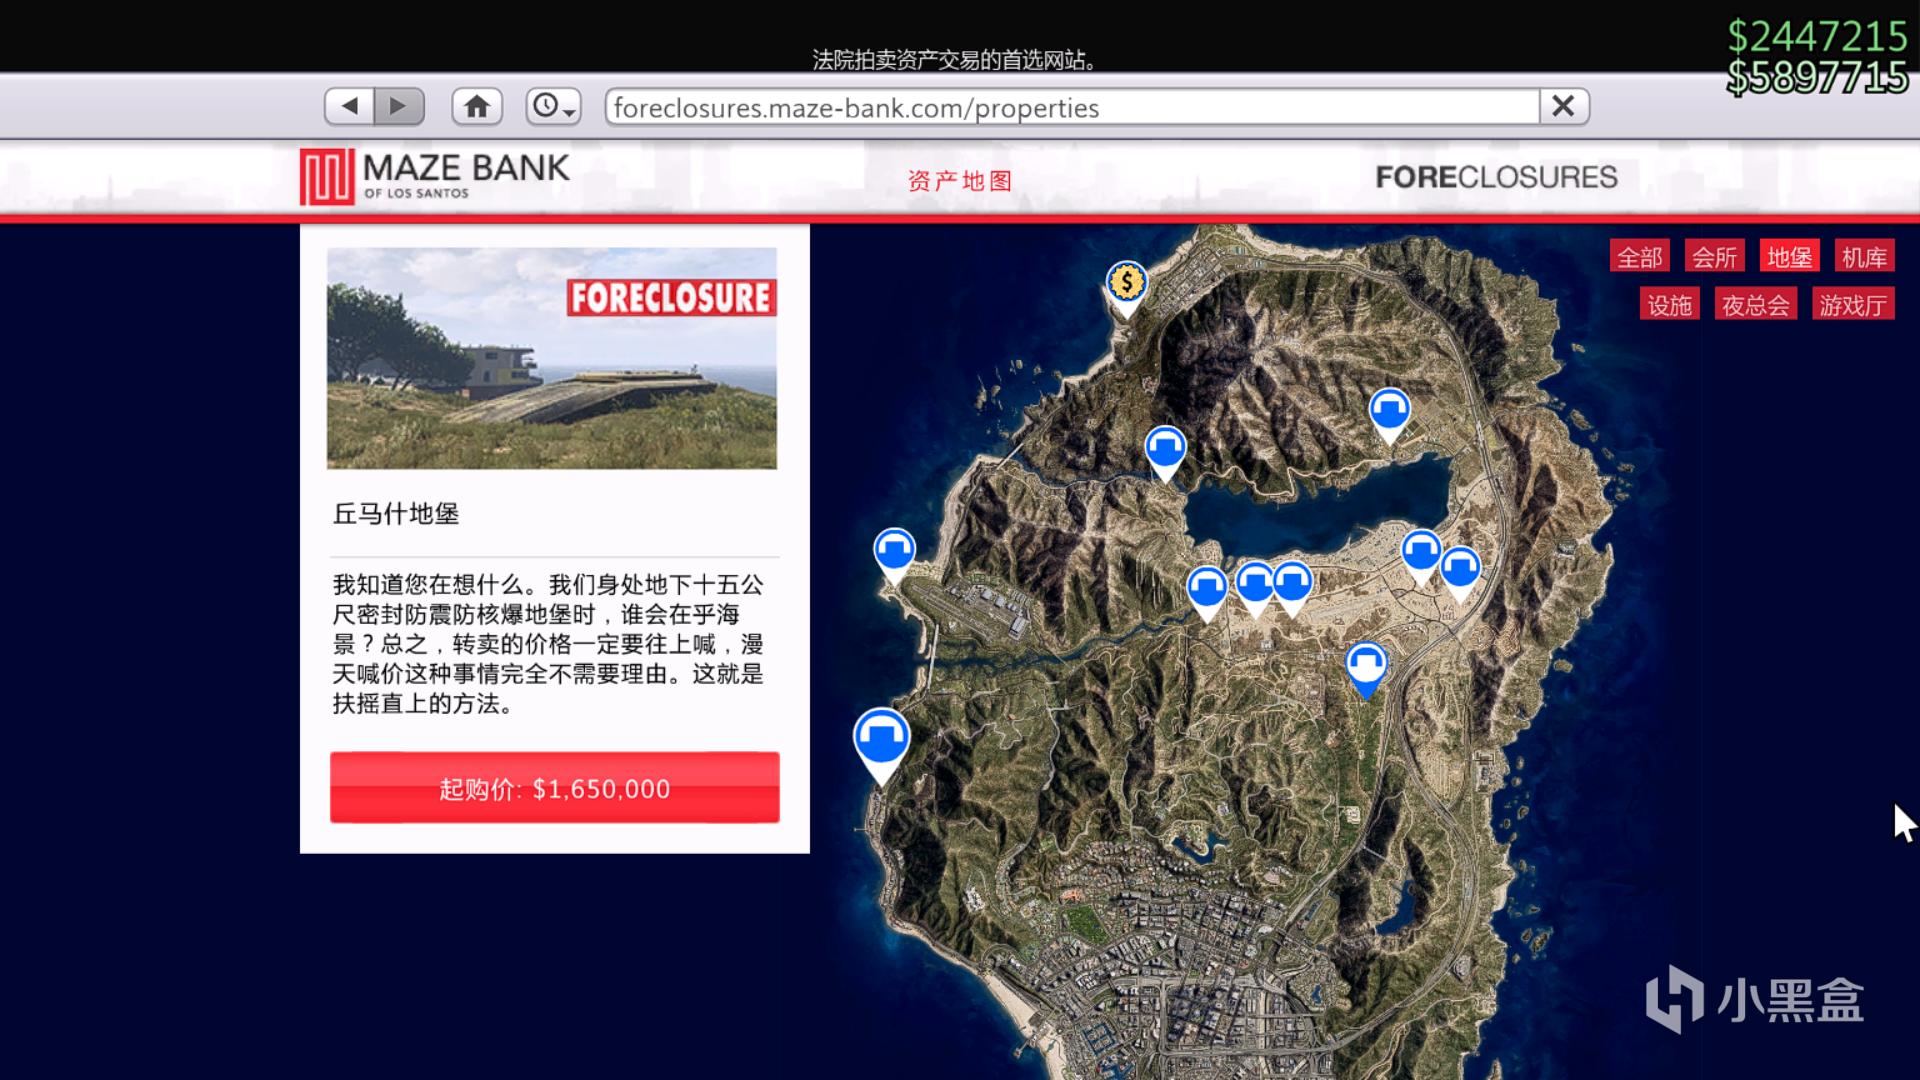Screen dimensions: 1920x1080
Task: Click the Maze Bank logo
Action: click(x=434, y=176)
